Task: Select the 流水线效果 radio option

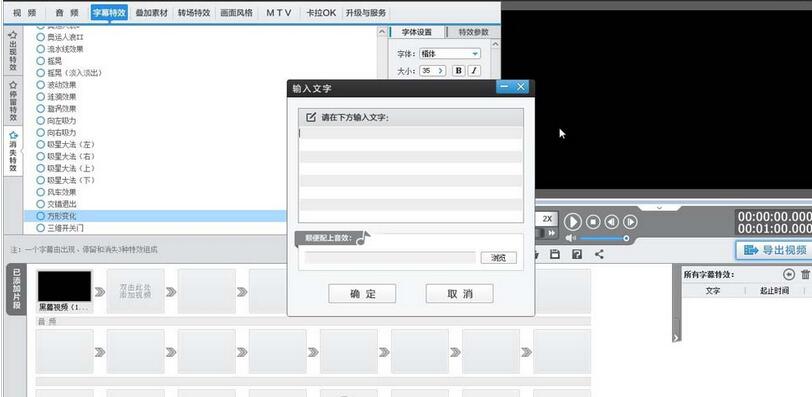Action: click(40, 49)
